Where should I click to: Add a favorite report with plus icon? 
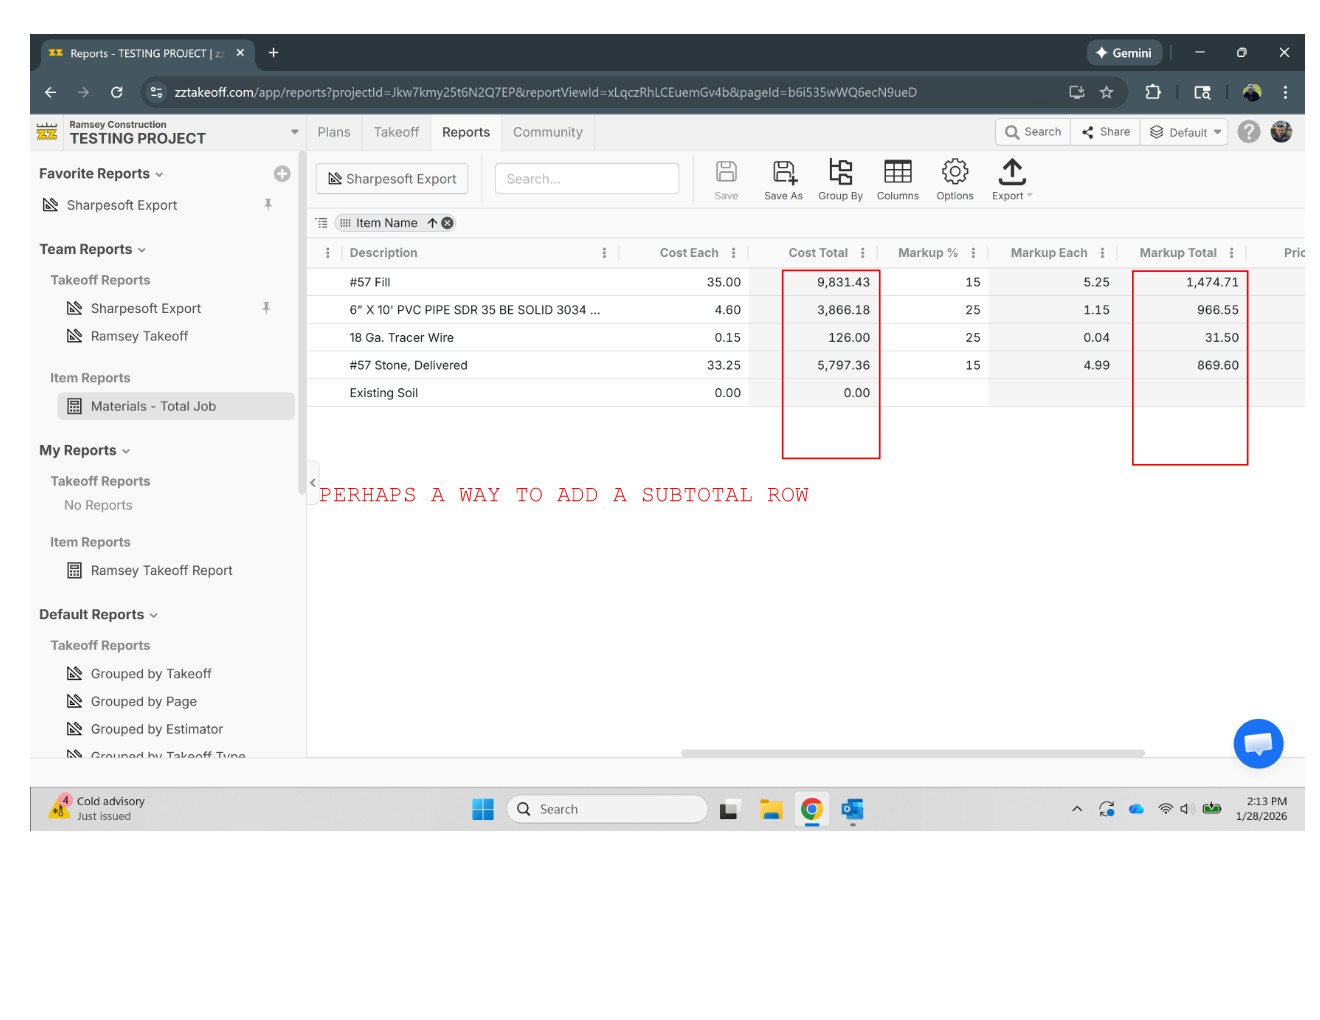point(282,174)
